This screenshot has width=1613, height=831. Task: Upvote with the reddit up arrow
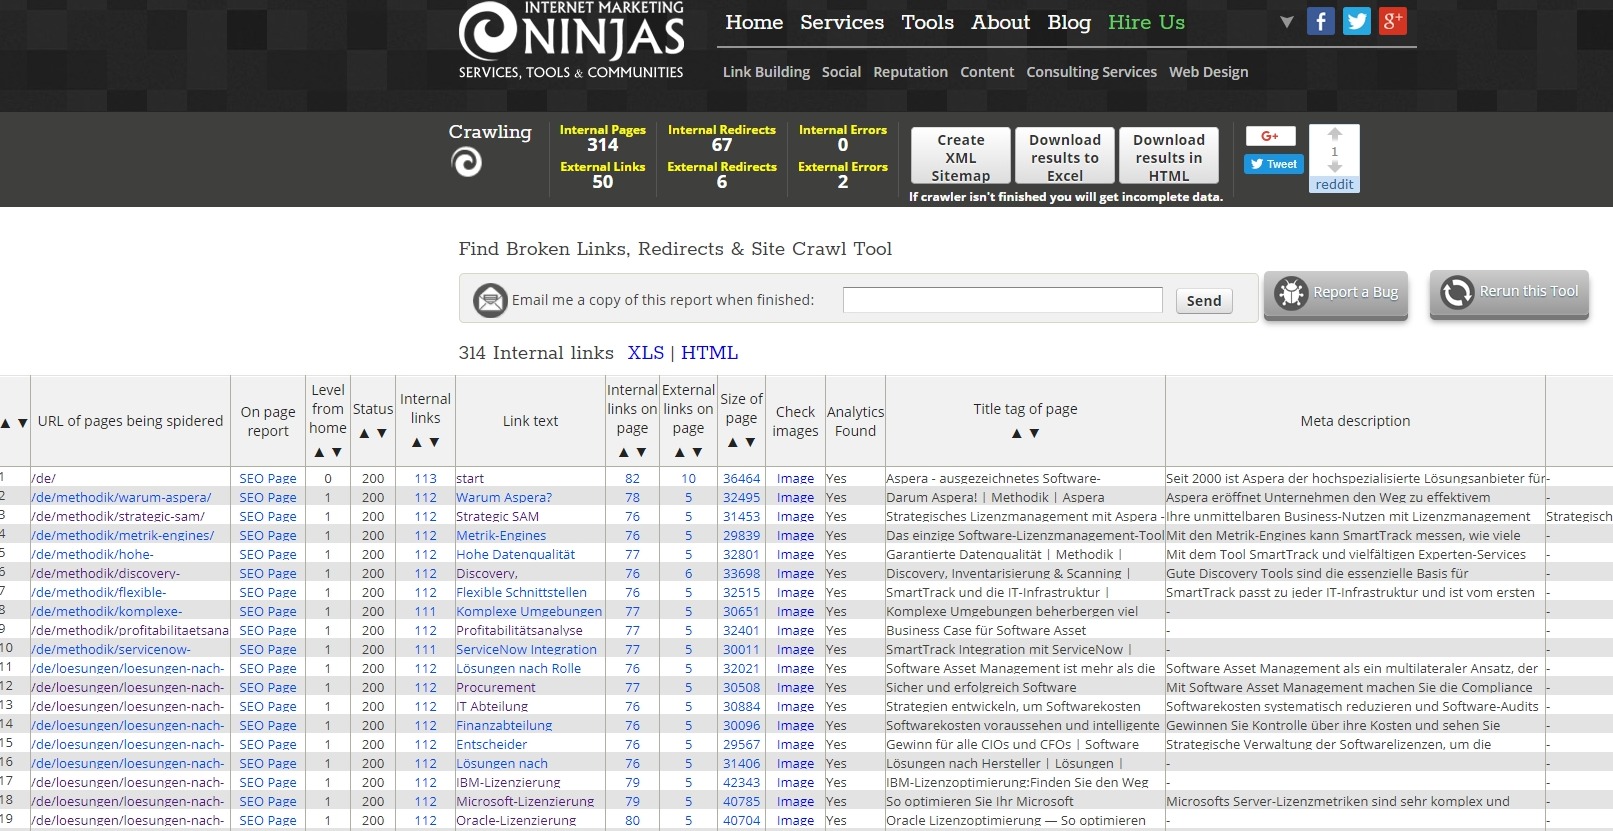coord(1334,134)
